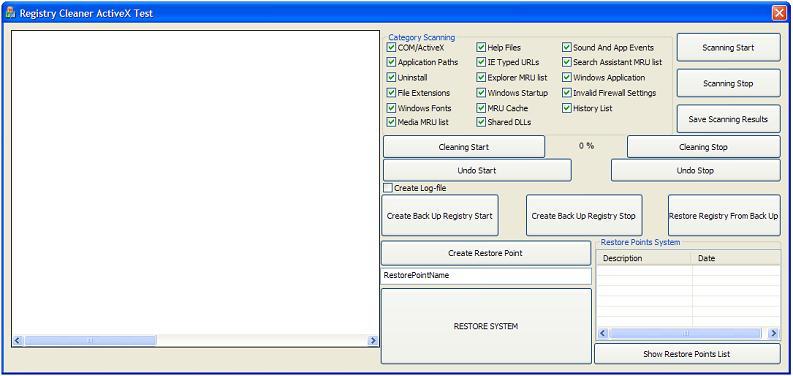The height and width of the screenshot is (376, 793).
Task: Click left arrow of main list scrollbar
Action: (18, 341)
